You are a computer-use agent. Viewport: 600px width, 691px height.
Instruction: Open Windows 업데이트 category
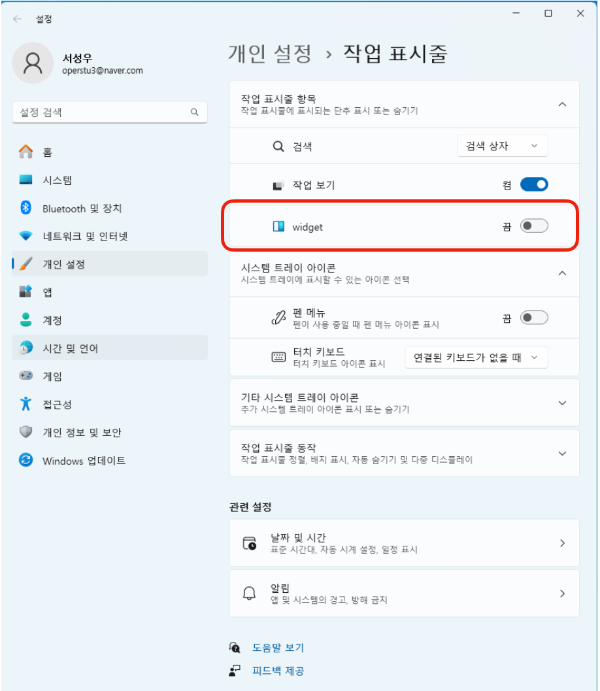point(110,461)
